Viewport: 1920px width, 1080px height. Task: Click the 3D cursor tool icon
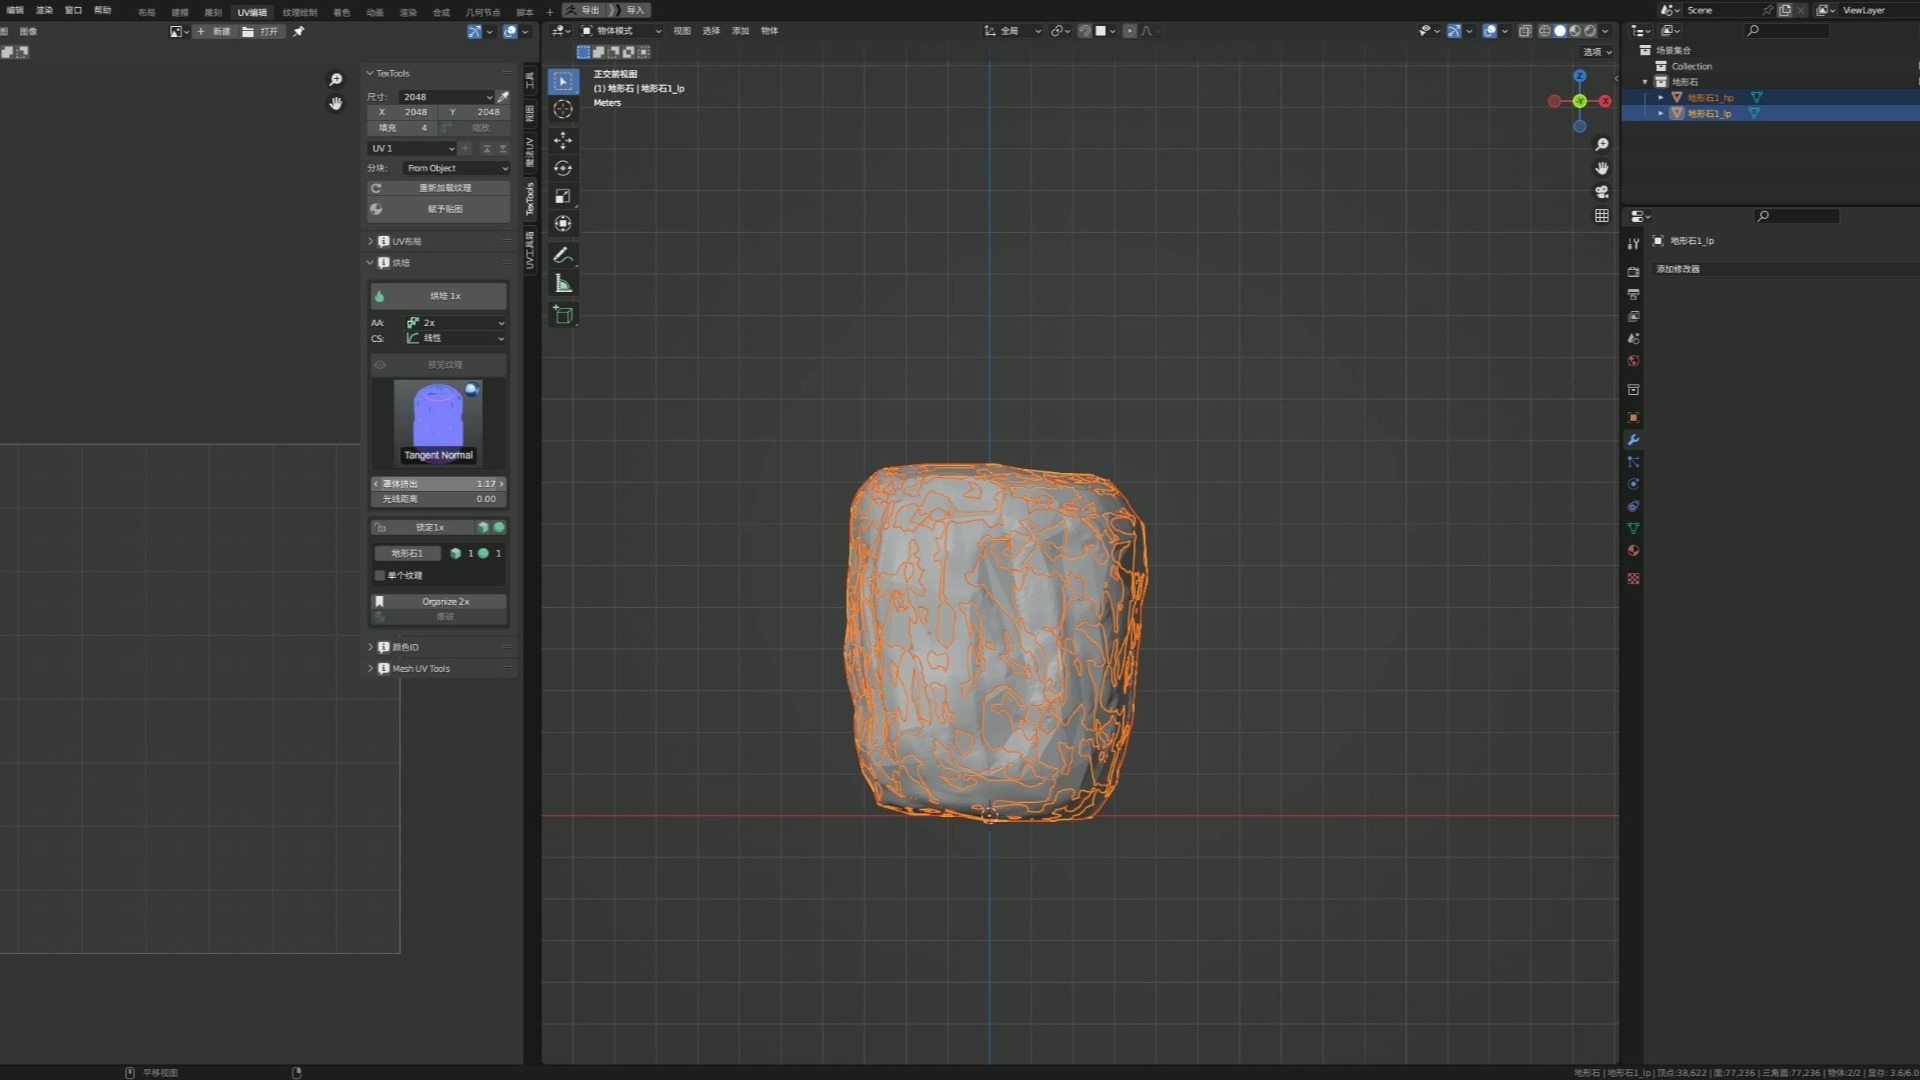563,110
